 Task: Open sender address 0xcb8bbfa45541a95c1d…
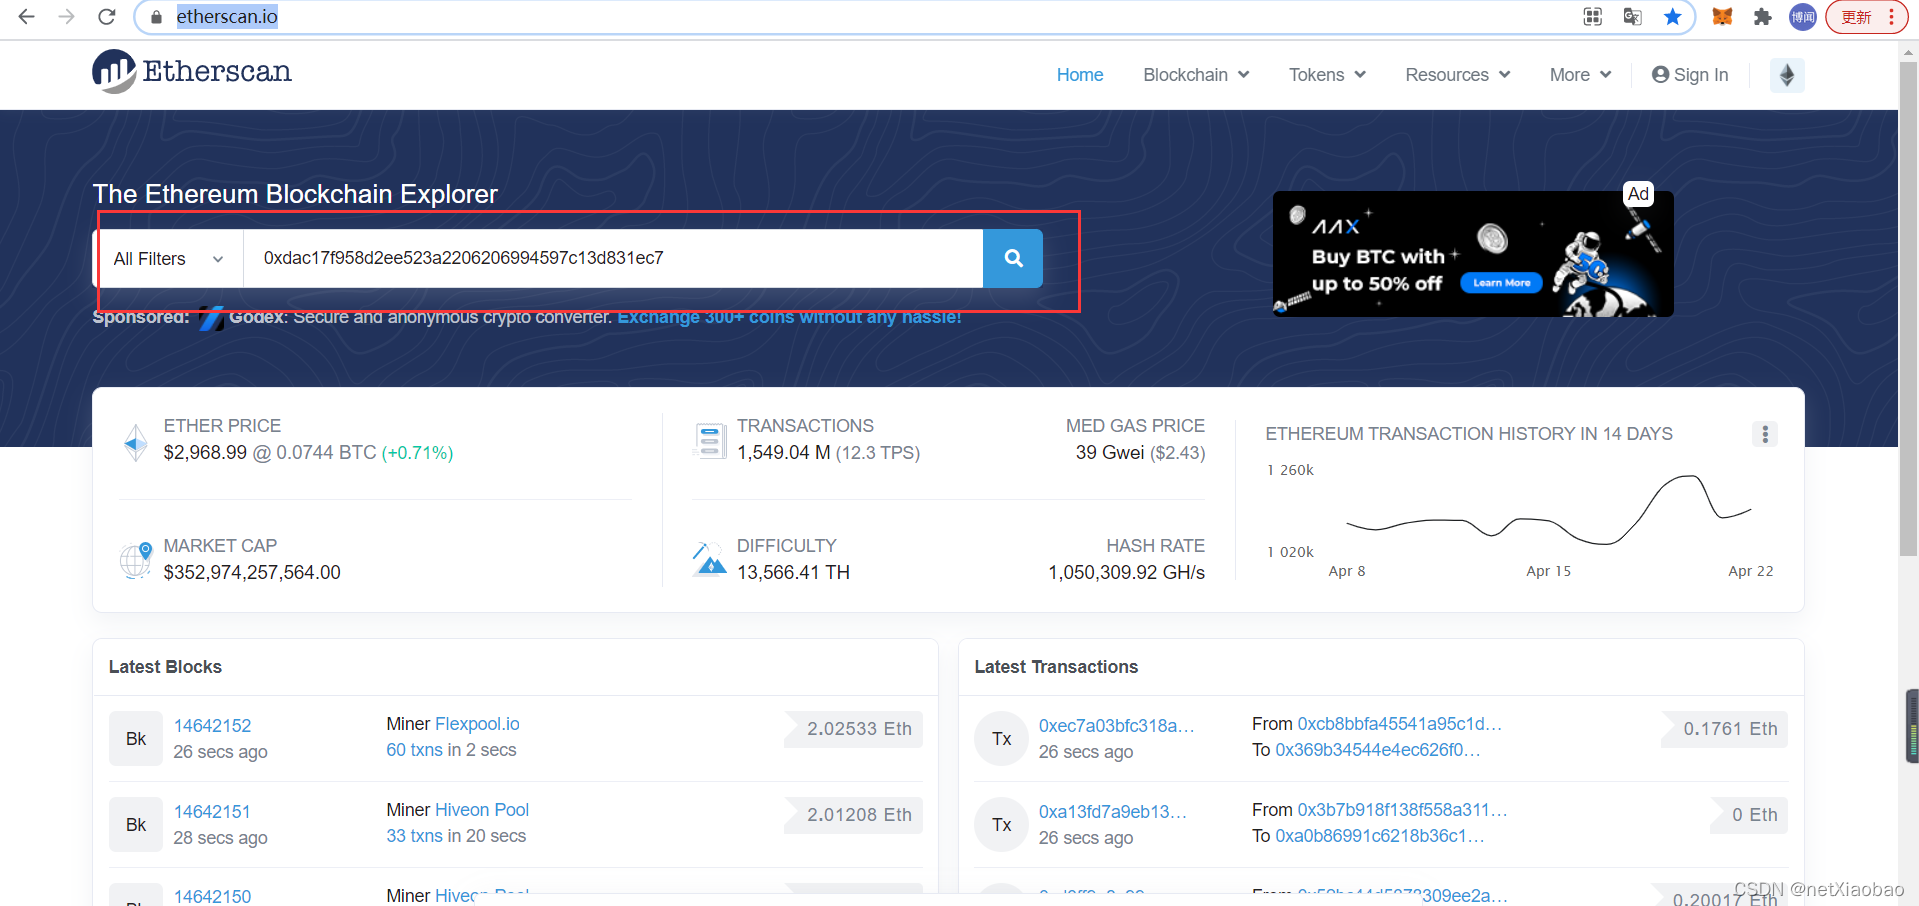(x=1399, y=724)
